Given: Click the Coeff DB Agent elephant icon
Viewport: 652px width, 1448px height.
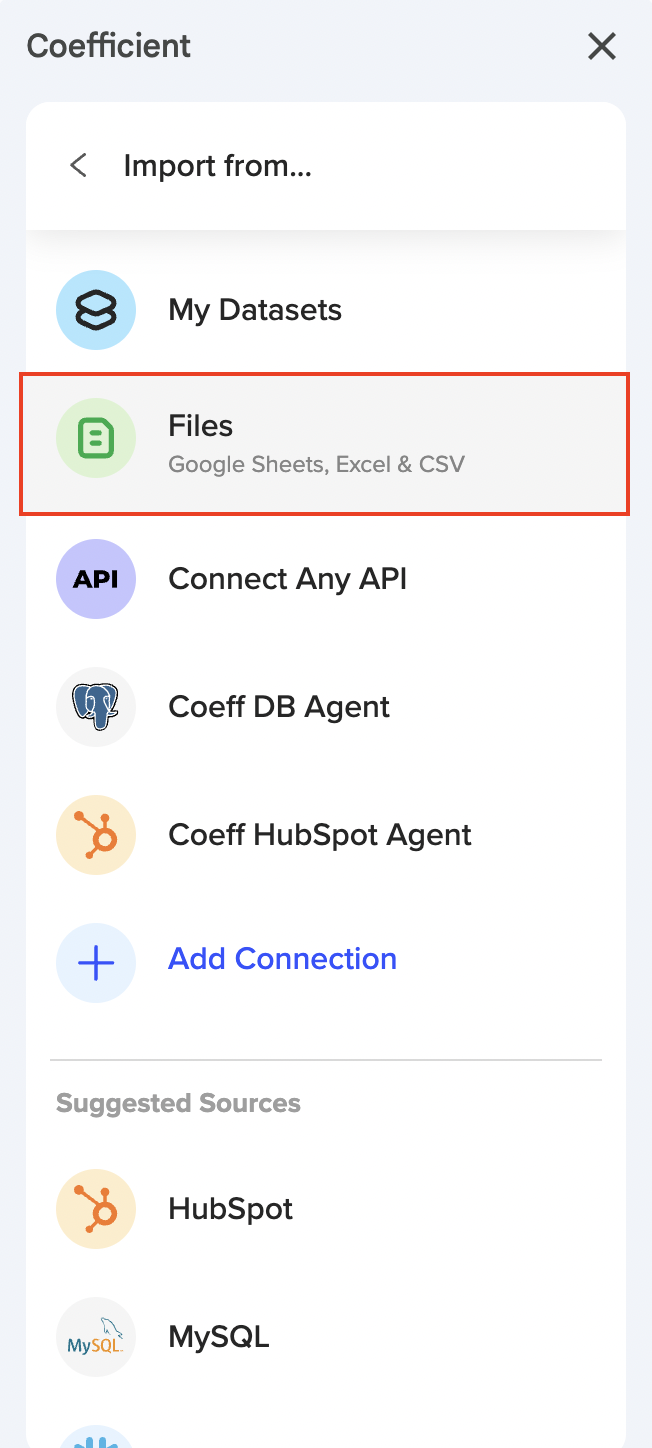Looking at the screenshot, I should tap(96, 707).
